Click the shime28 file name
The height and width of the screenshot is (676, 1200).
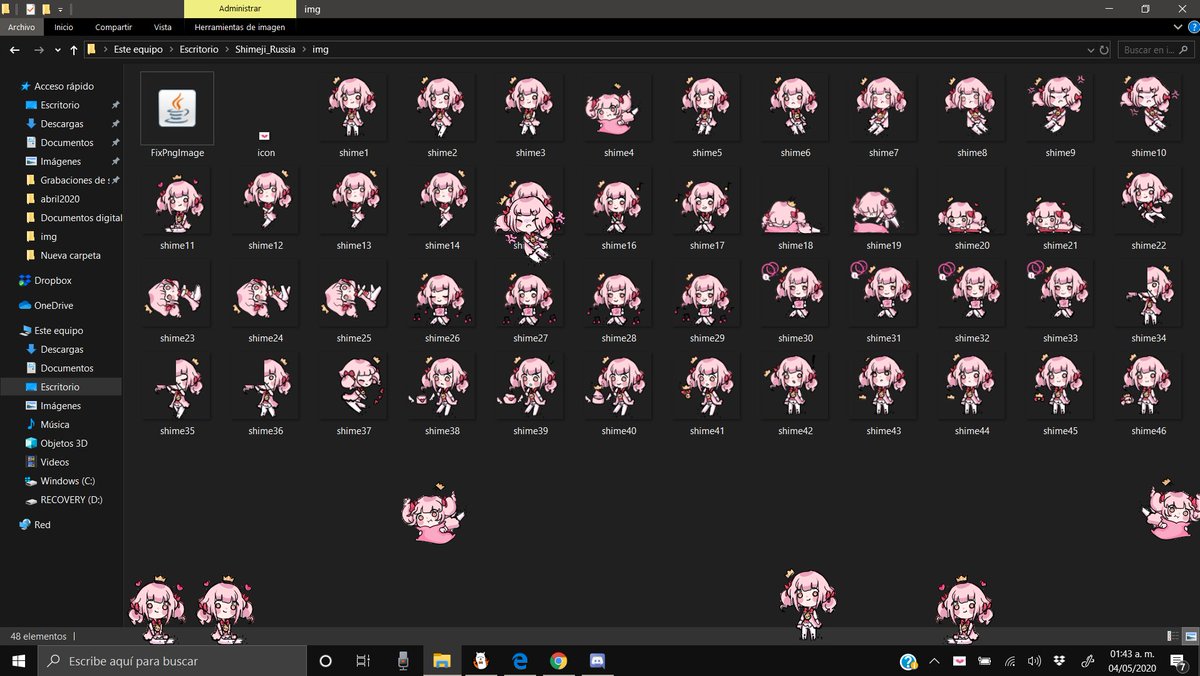[x=618, y=338]
